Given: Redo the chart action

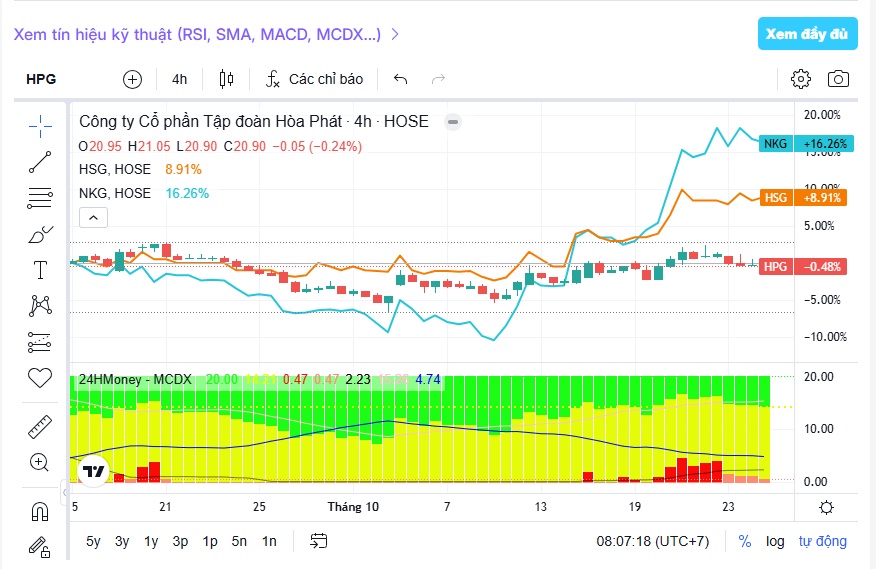Looking at the screenshot, I should click(439, 79).
